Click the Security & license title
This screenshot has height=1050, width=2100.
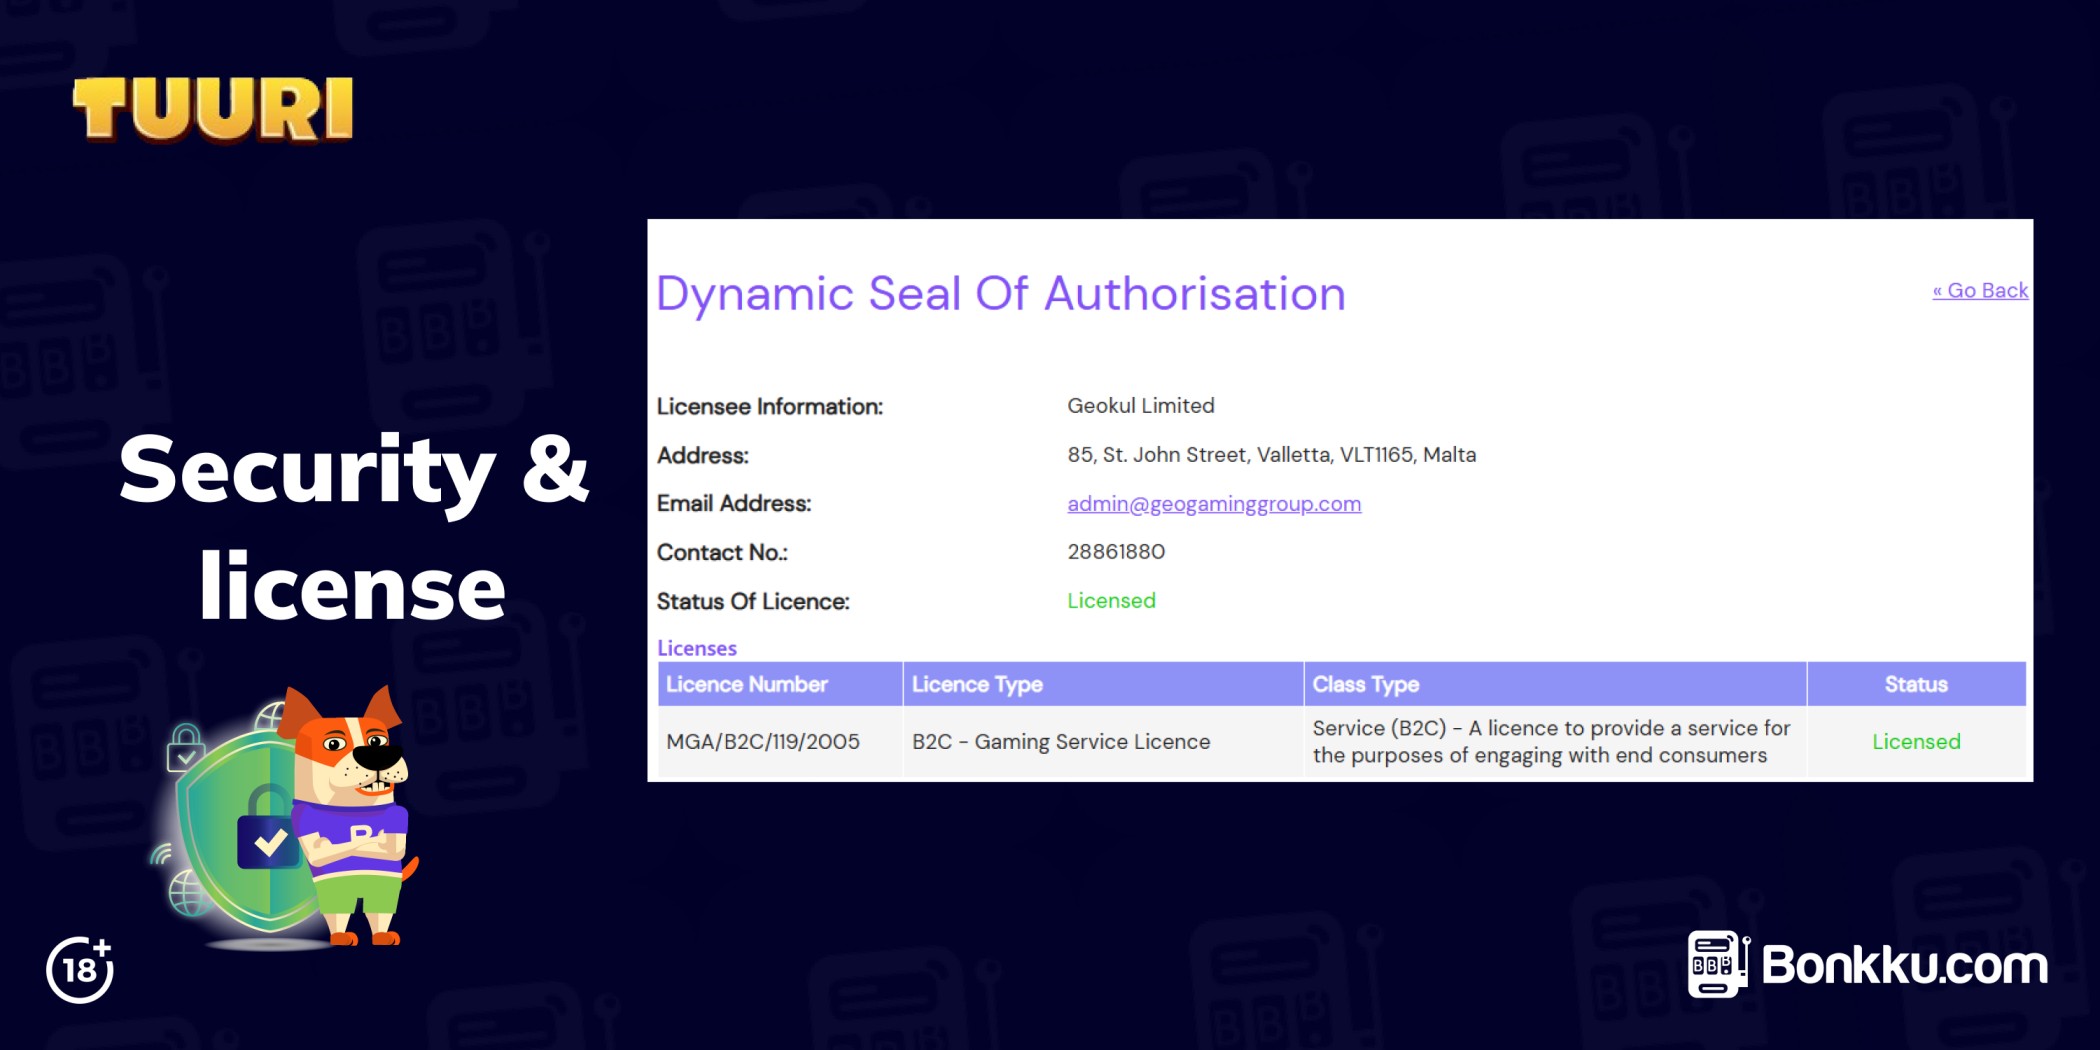(353, 527)
